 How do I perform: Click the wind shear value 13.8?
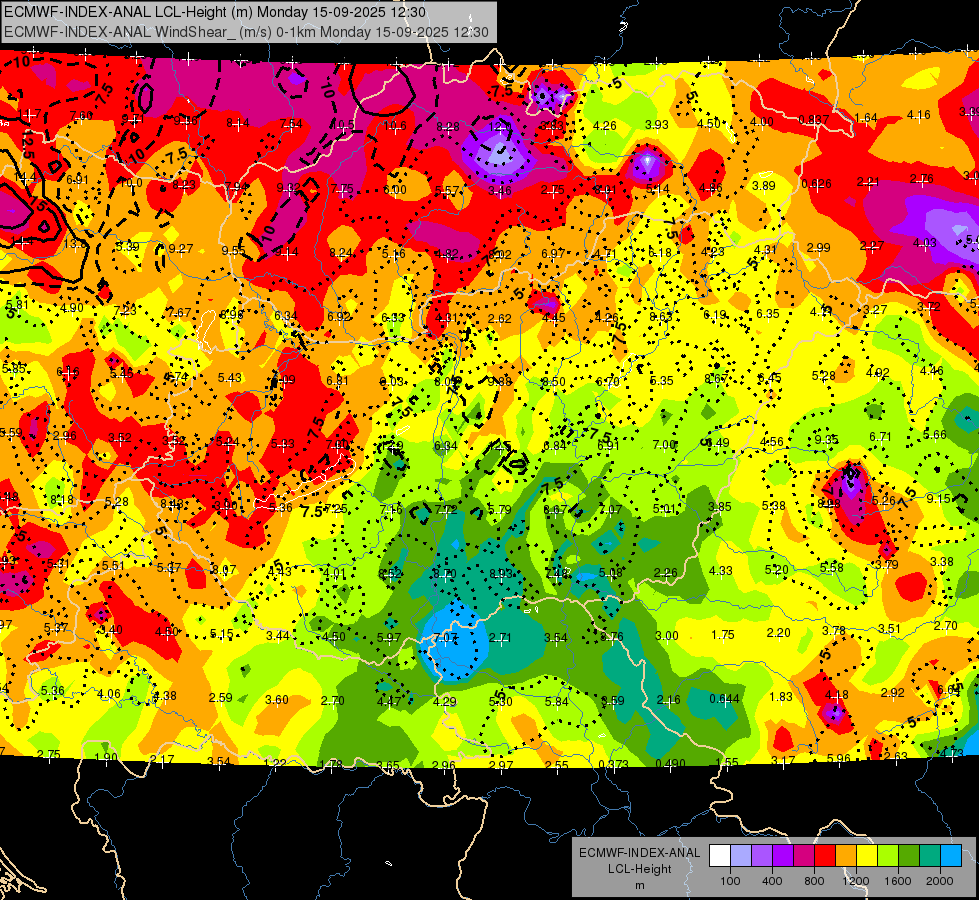[x=74, y=244]
